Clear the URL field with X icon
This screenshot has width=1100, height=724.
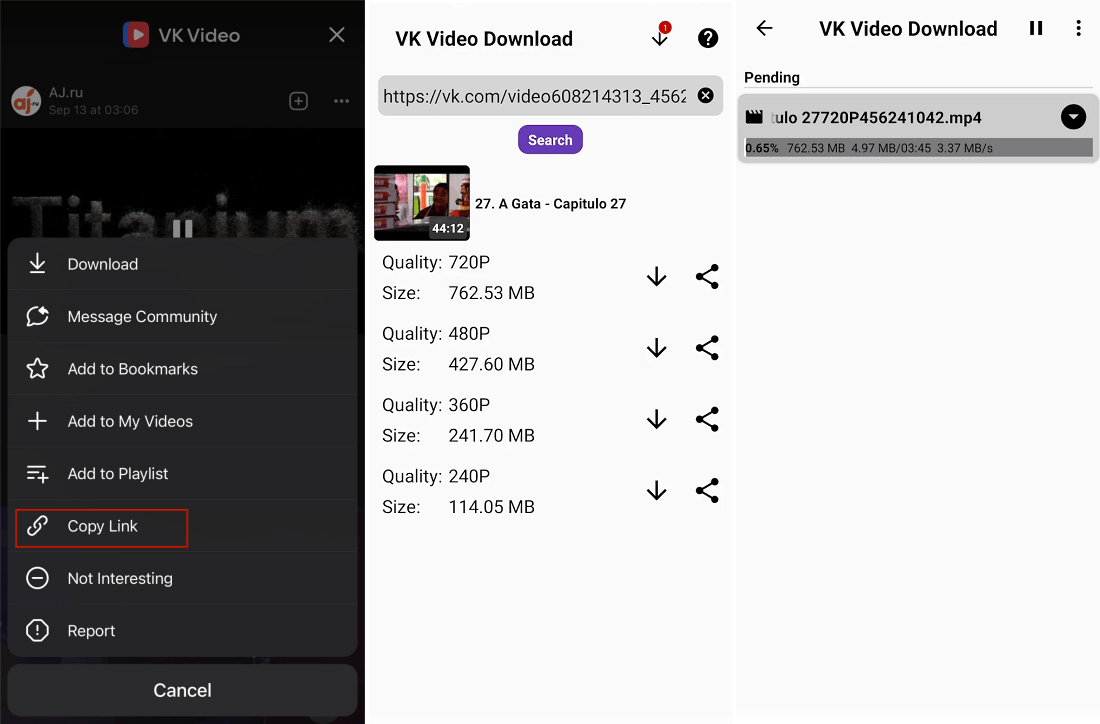[705, 96]
